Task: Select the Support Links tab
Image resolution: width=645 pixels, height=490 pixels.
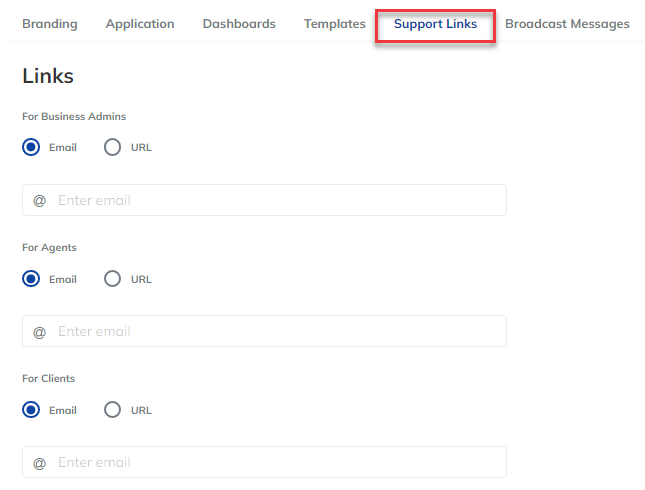Action: click(x=435, y=24)
